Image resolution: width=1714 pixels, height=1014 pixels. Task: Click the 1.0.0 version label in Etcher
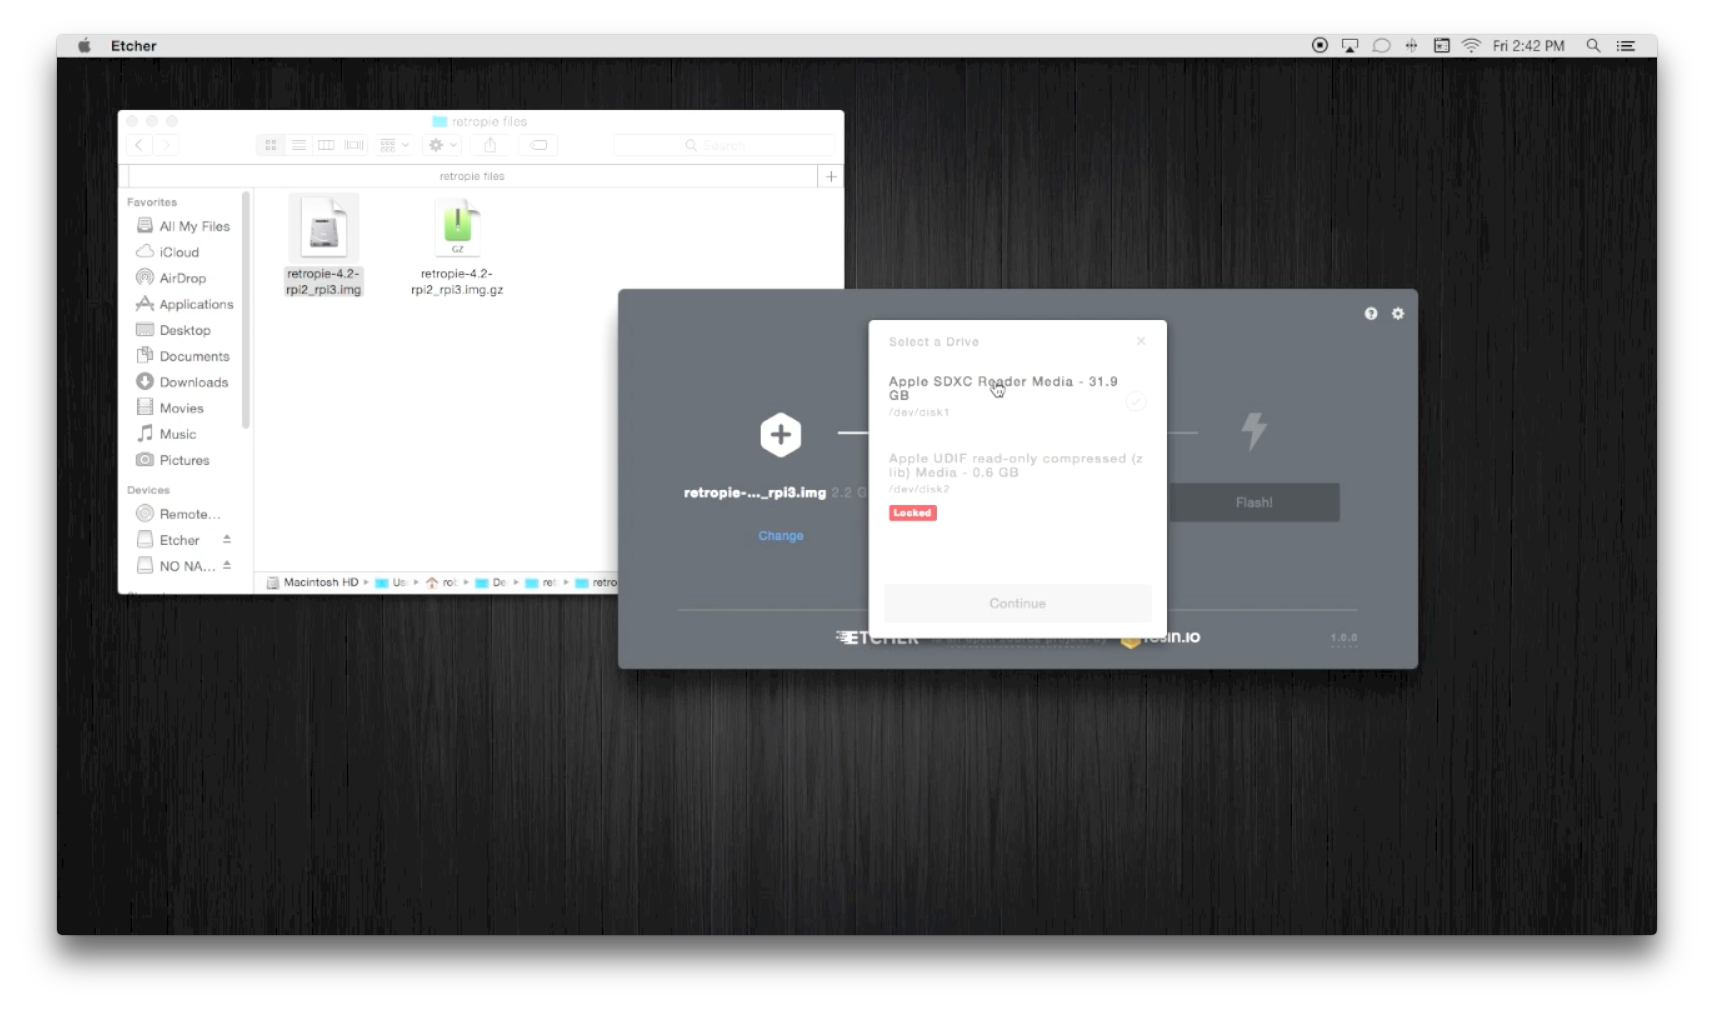1344,638
